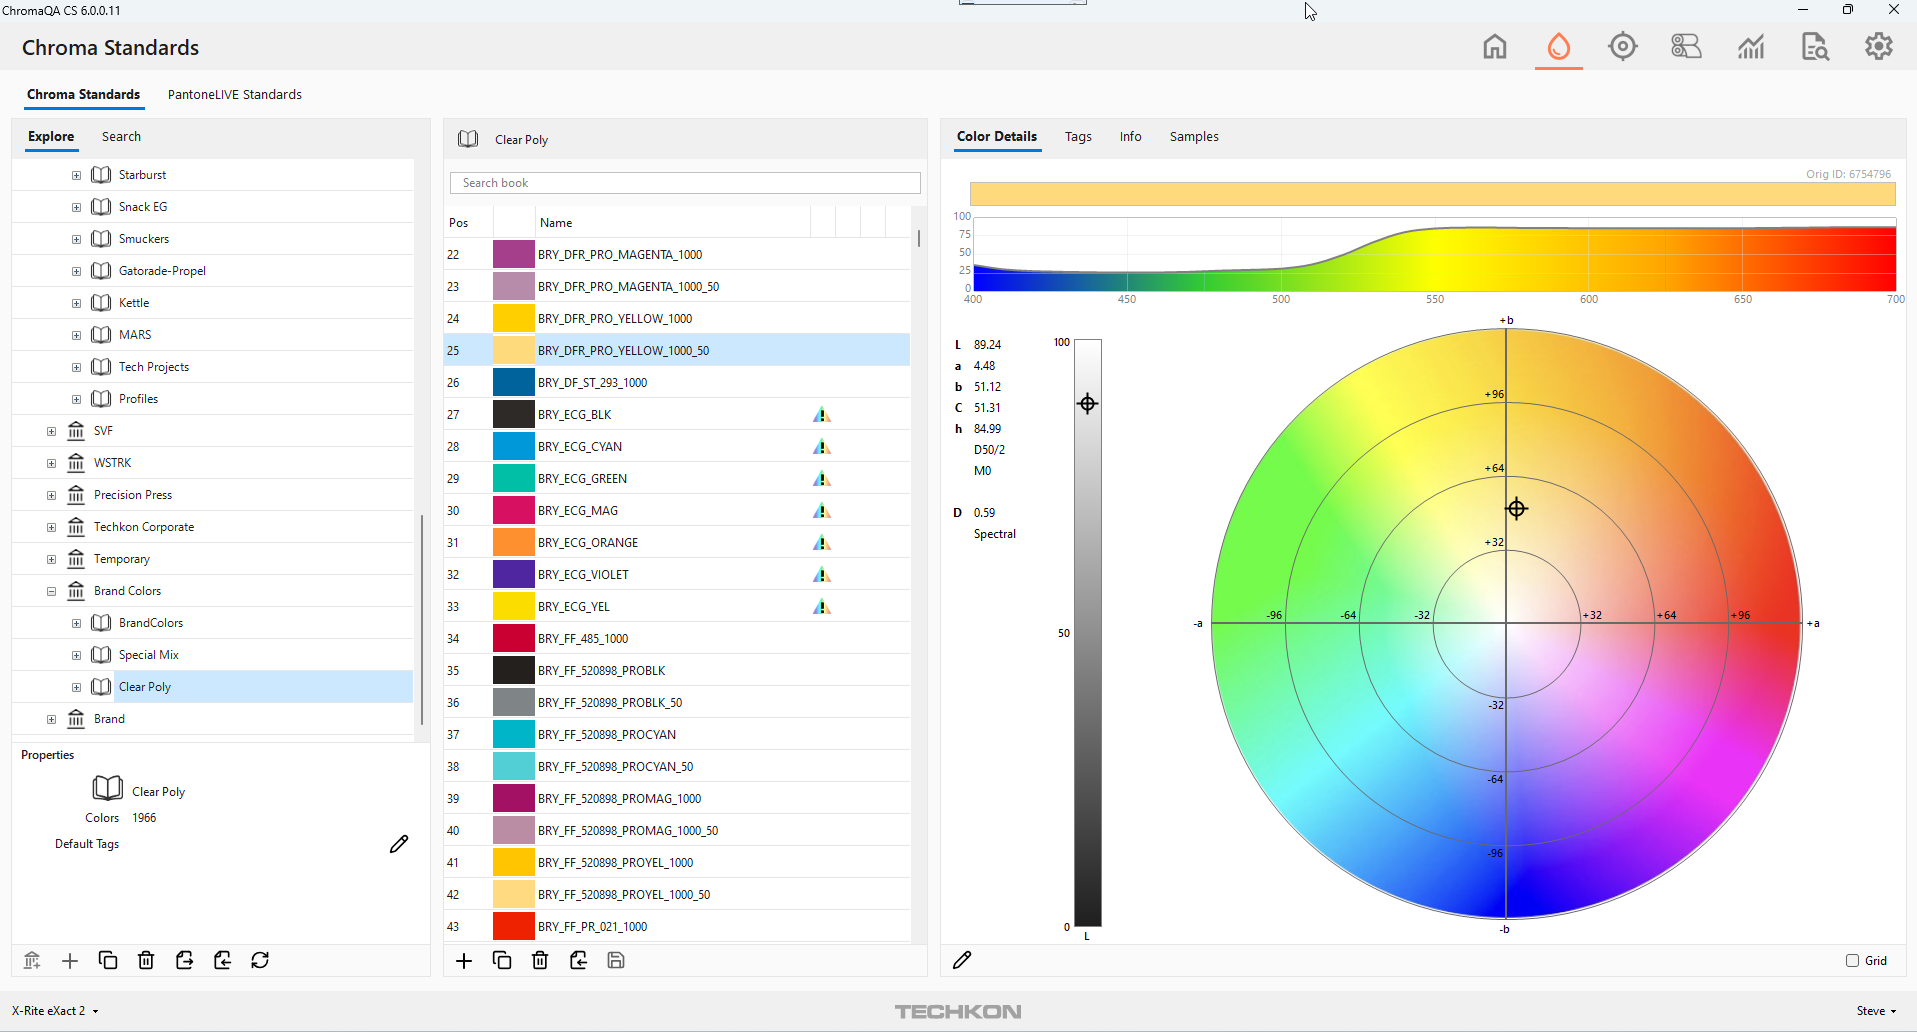The width and height of the screenshot is (1917, 1032).
Task: Click the Search book input field
Action: tap(685, 183)
